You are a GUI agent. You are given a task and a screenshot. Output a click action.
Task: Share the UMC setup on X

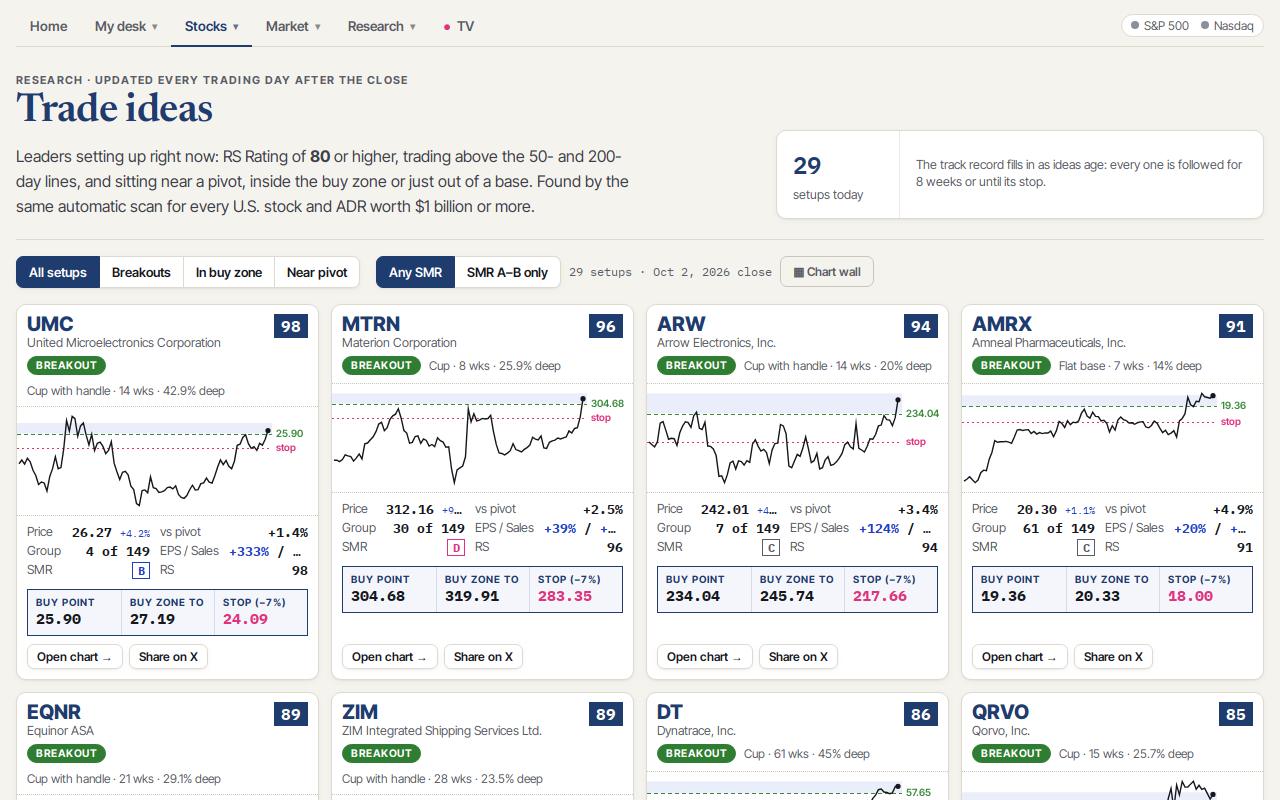168,657
